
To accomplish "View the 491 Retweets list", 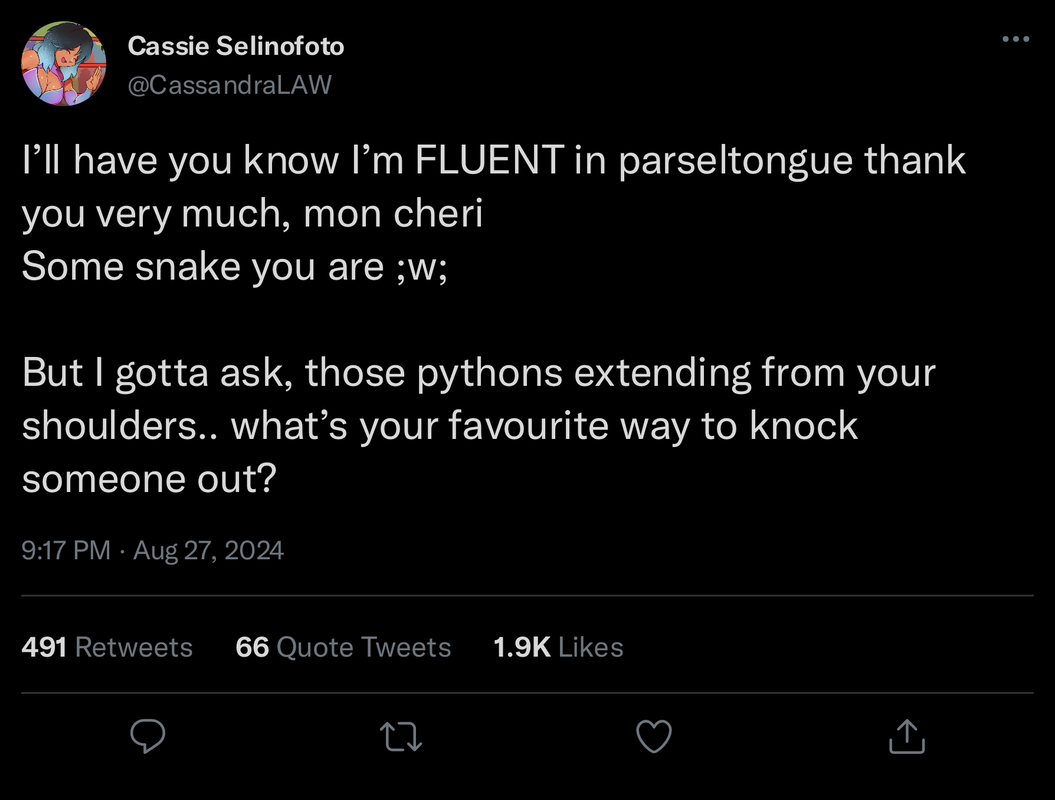I will (x=107, y=647).
